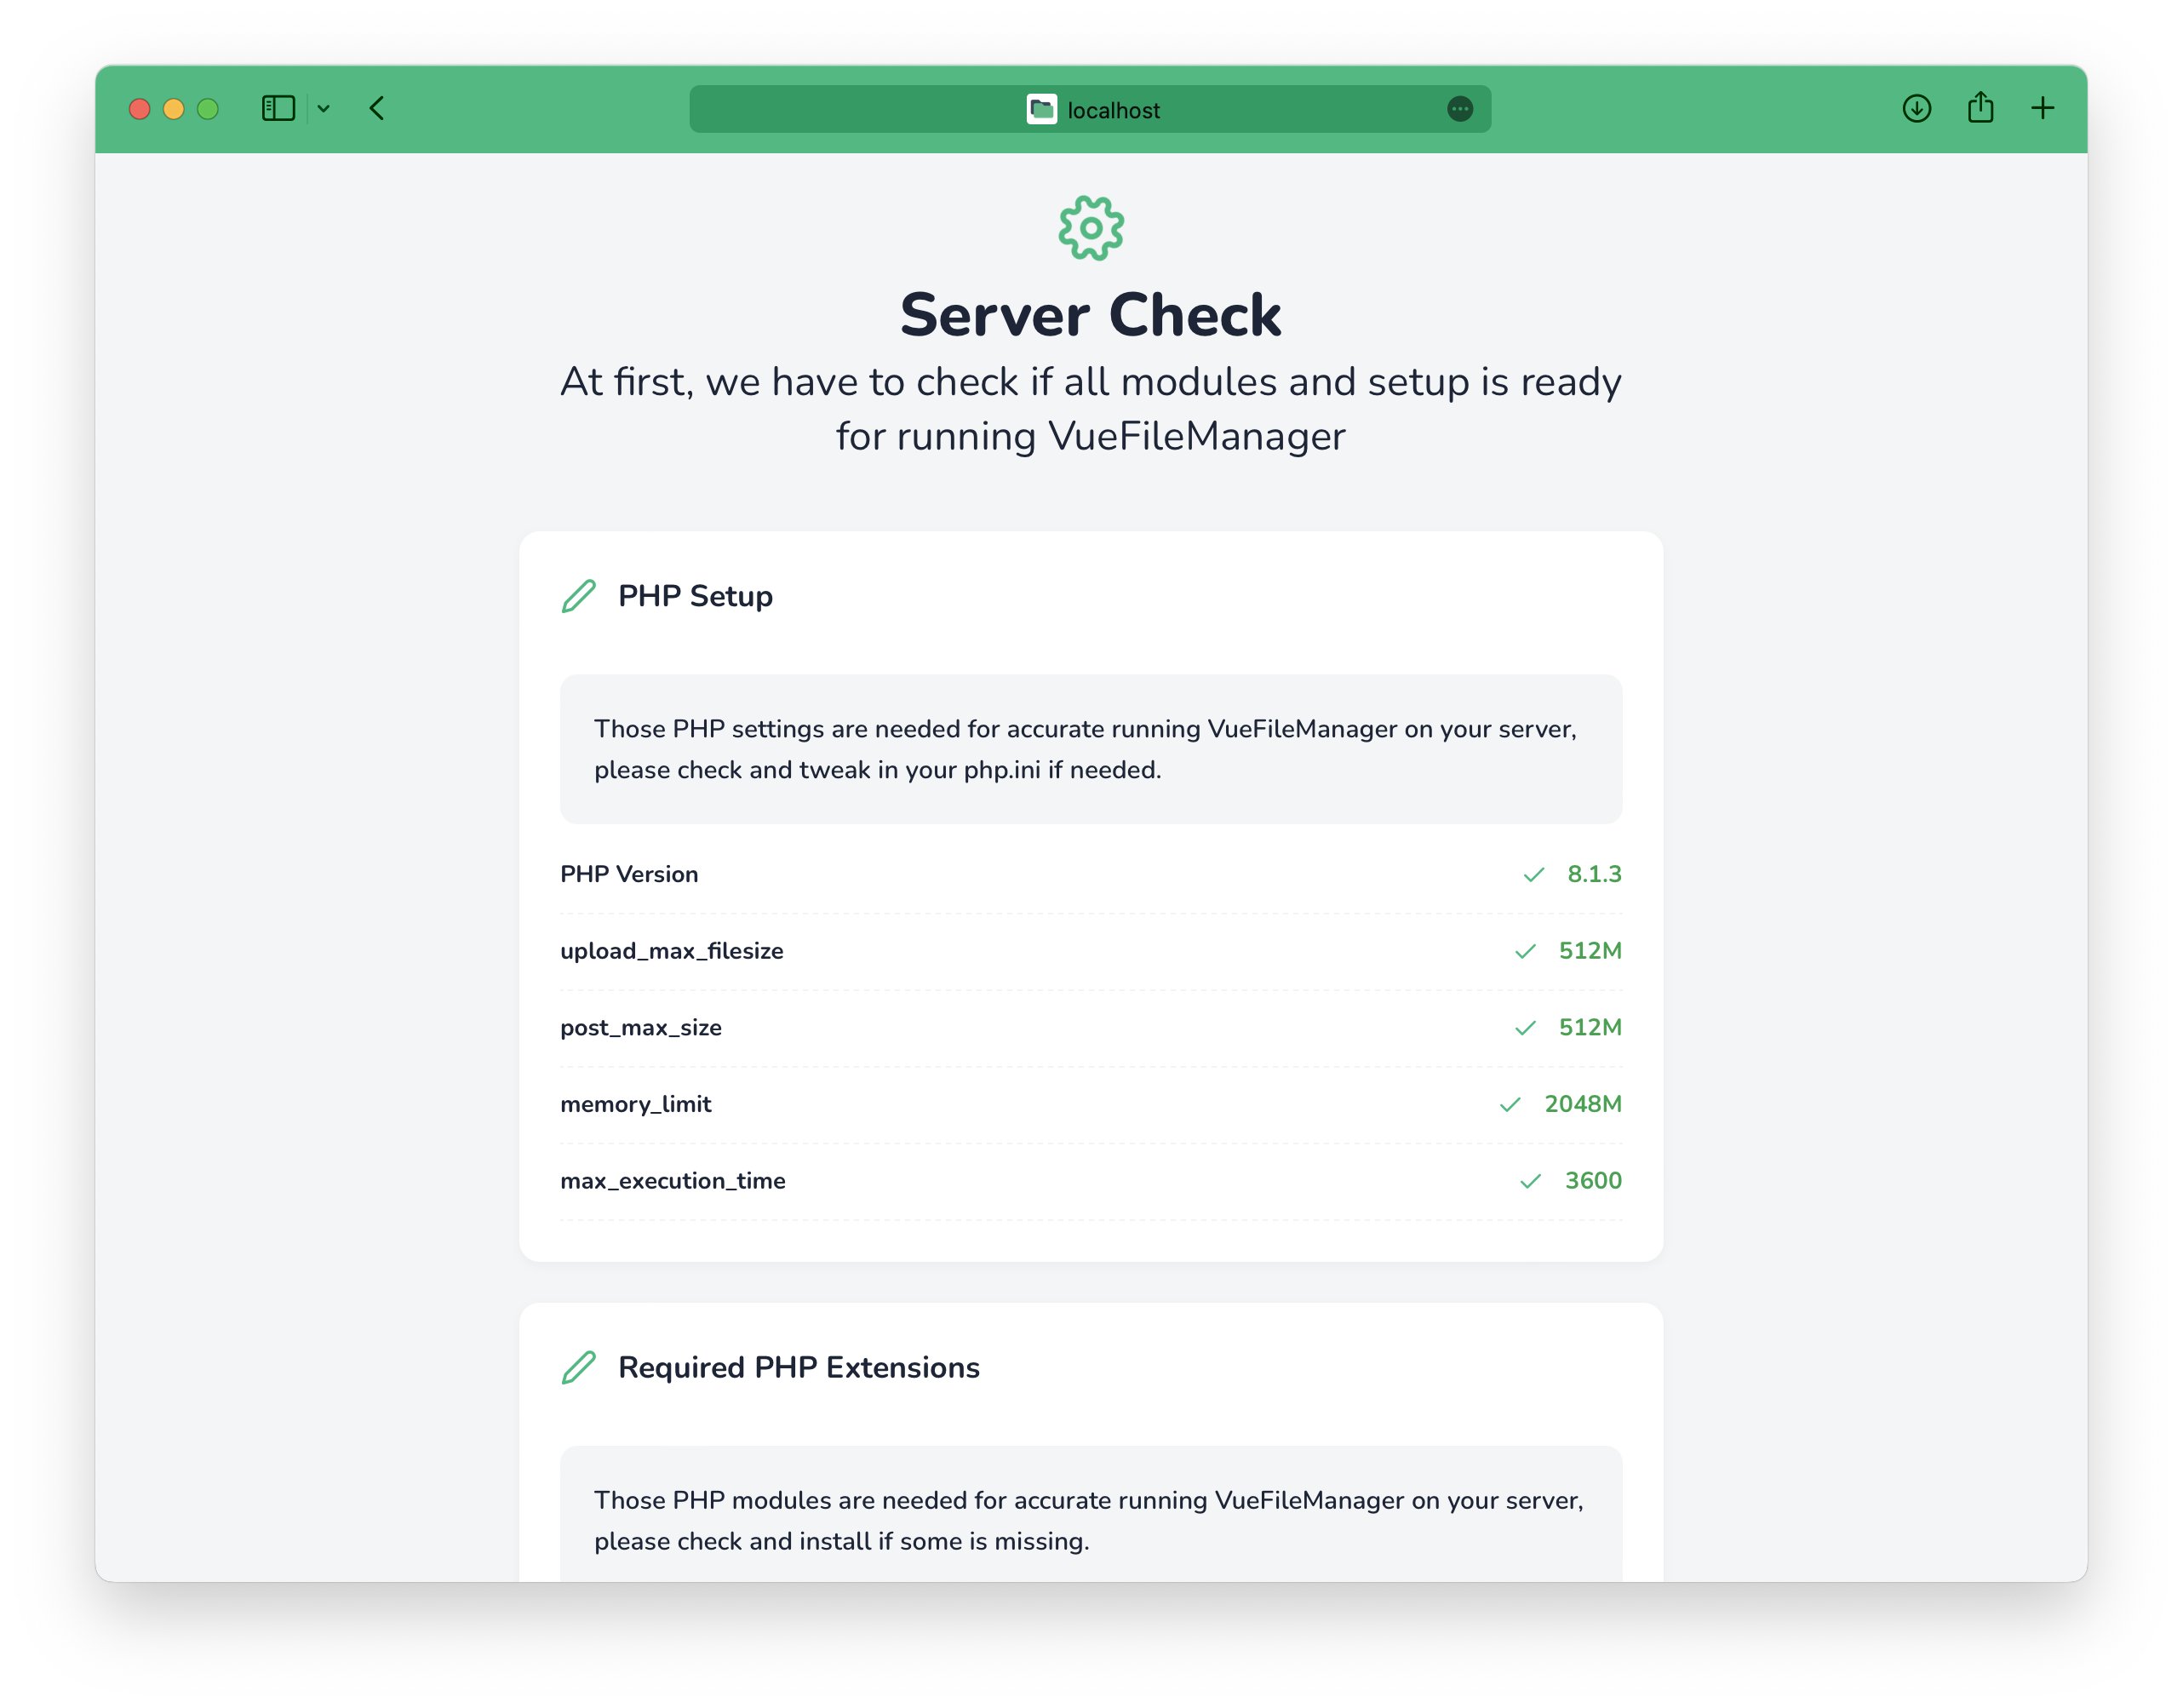Click the back navigation arrow

tap(377, 109)
